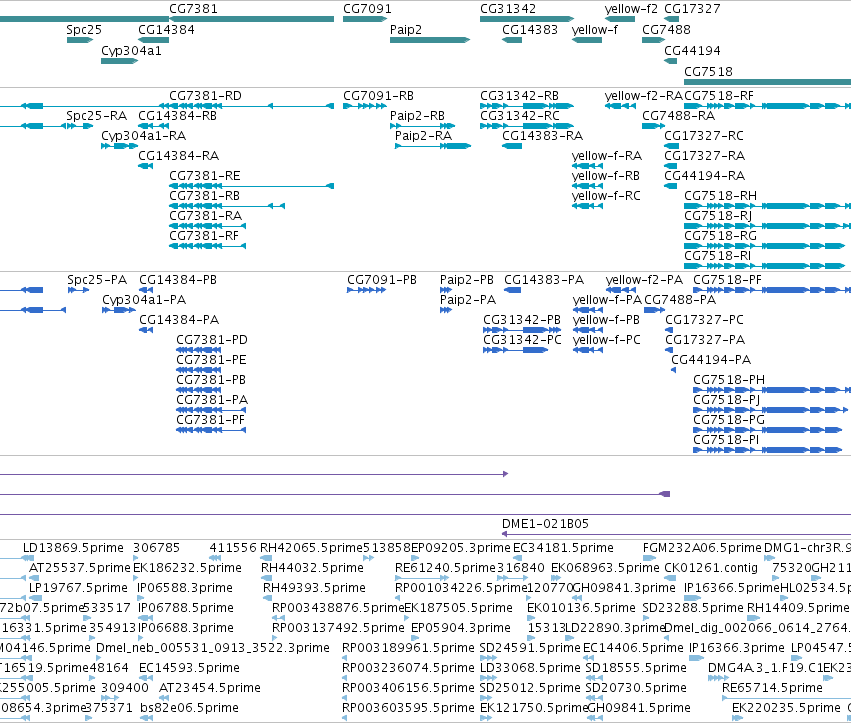Select the "yellow-f2-PA" protein label
The height and width of the screenshot is (723, 851).
[644, 280]
